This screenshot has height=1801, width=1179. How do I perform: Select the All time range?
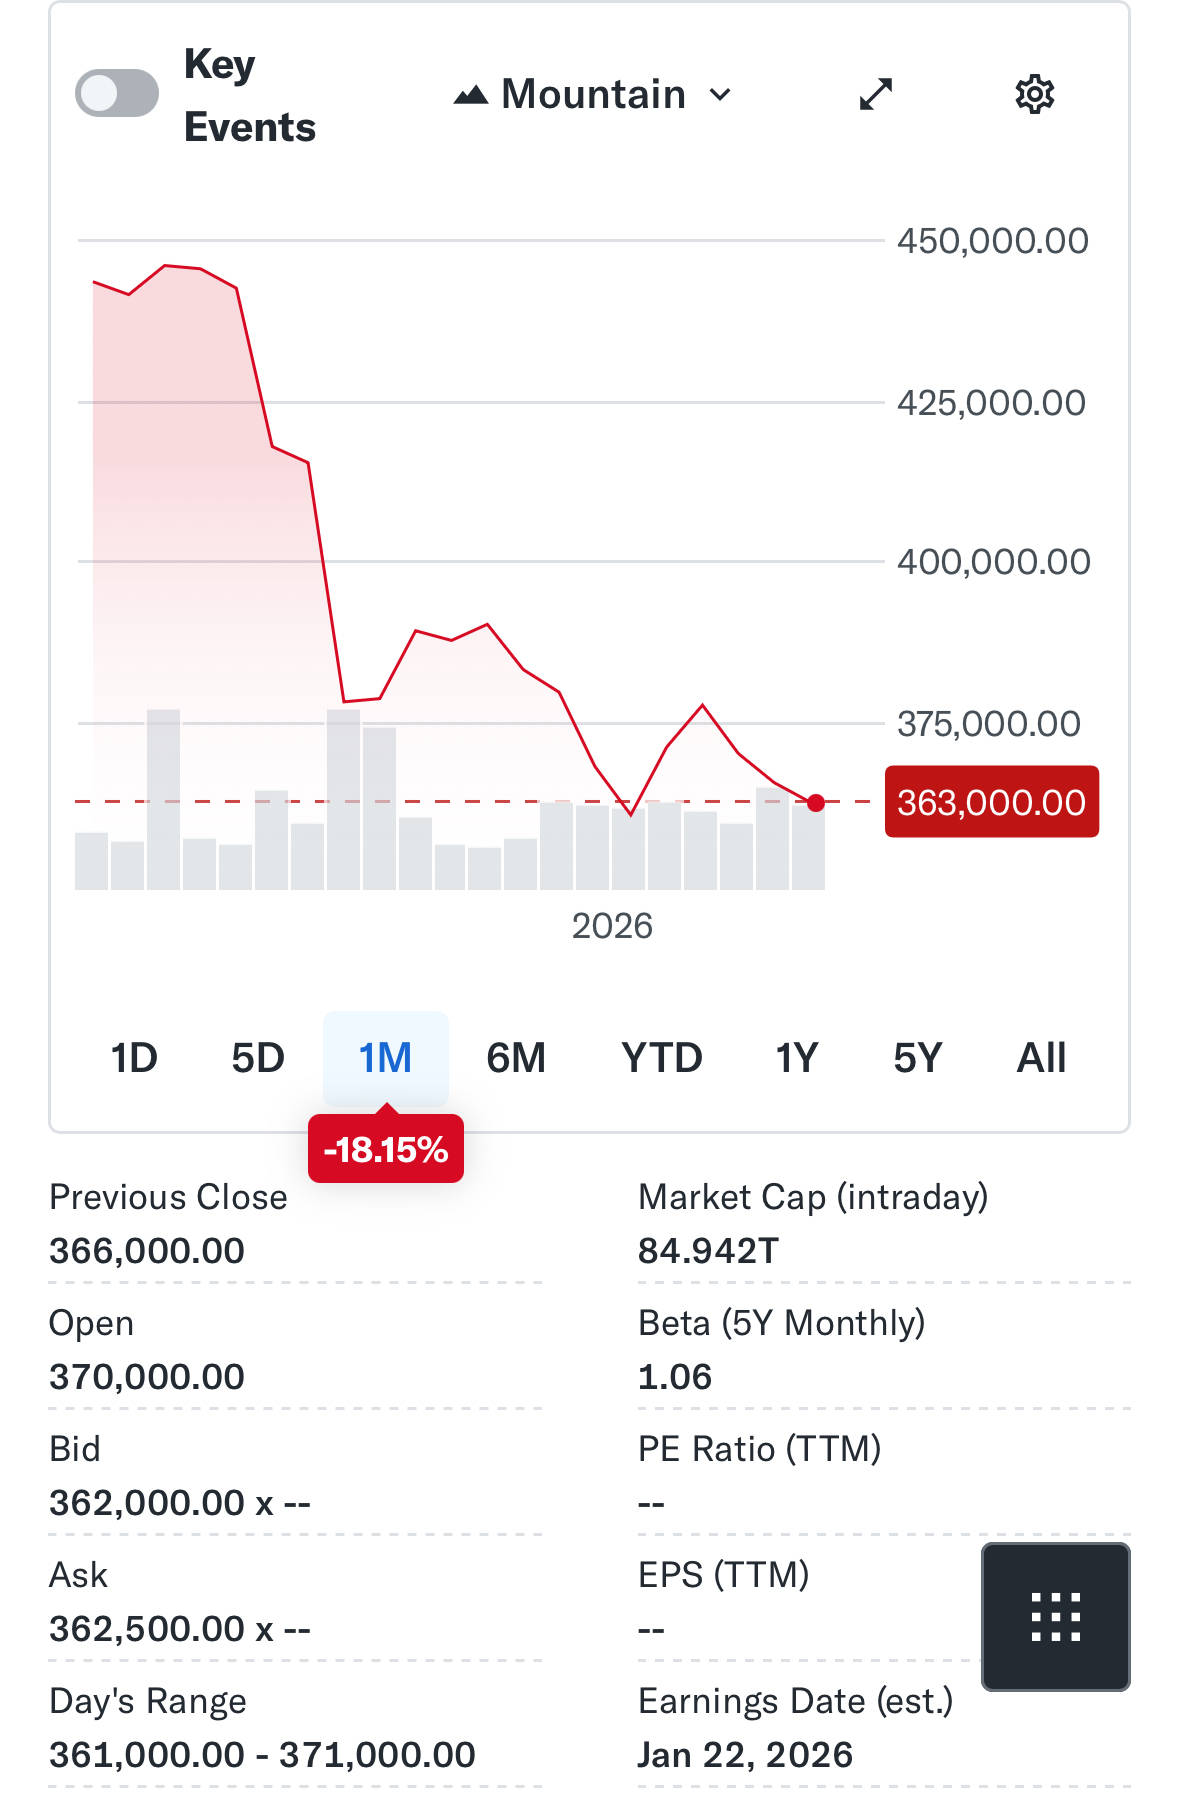(x=1041, y=1058)
